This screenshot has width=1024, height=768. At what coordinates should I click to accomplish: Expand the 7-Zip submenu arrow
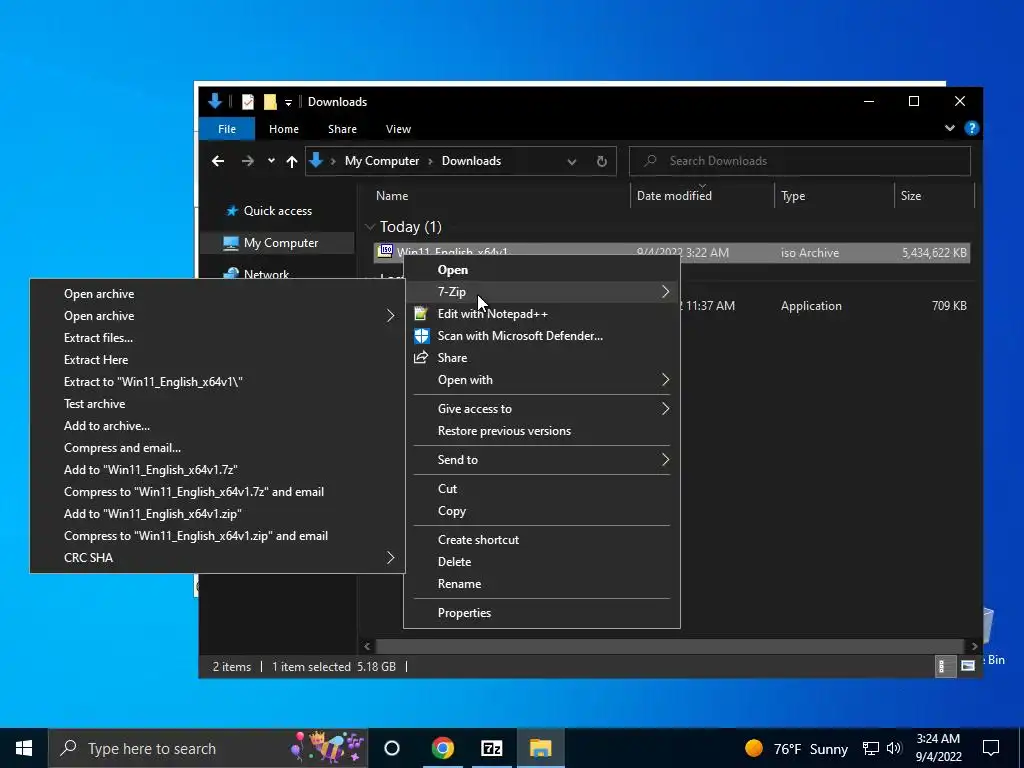[665, 292]
